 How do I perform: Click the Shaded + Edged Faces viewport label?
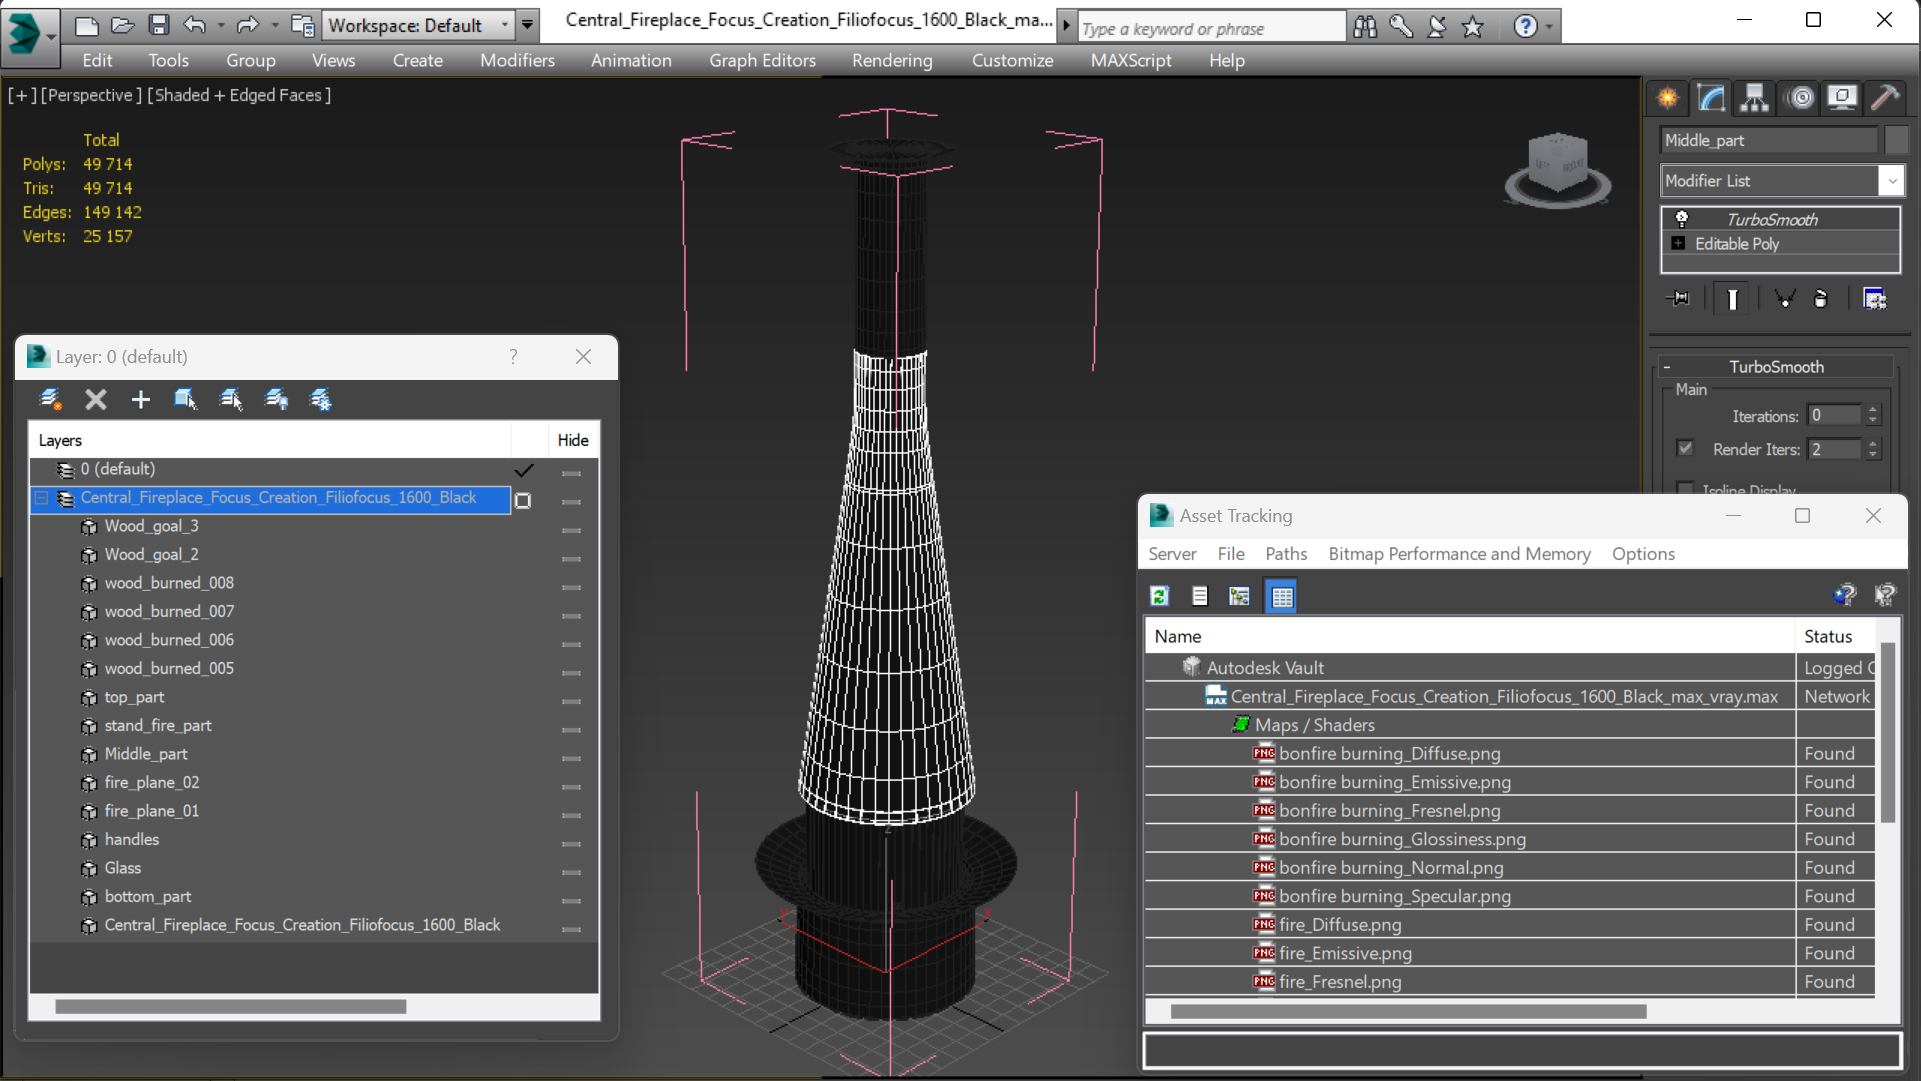(x=239, y=95)
